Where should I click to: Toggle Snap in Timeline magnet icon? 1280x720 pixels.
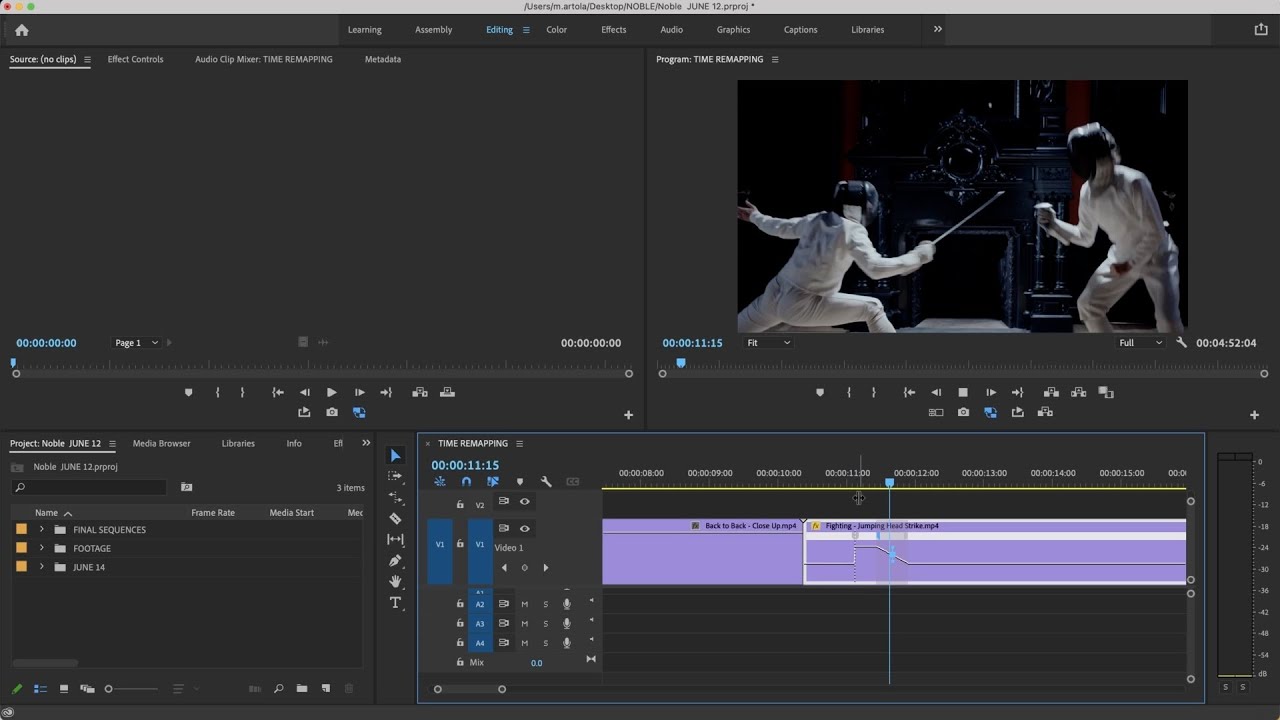click(466, 482)
